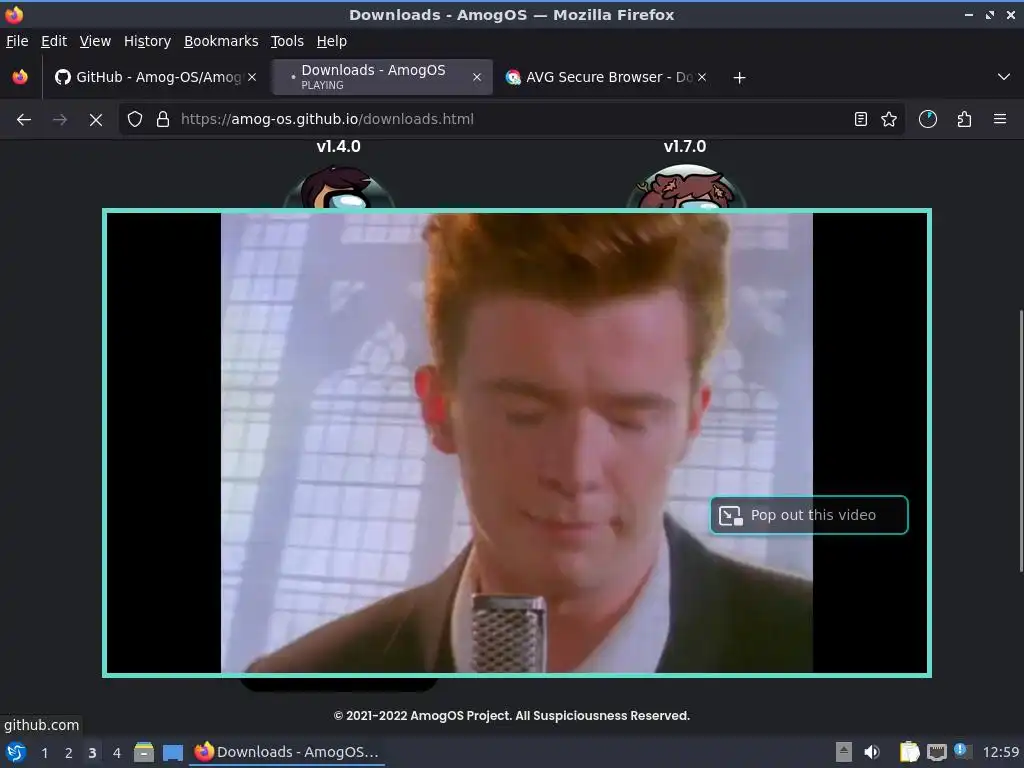The width and height of the screenshot is (1024, 768).
Task: Close the GitHub Amog-OS tab
Action: (x=252, y=77)
